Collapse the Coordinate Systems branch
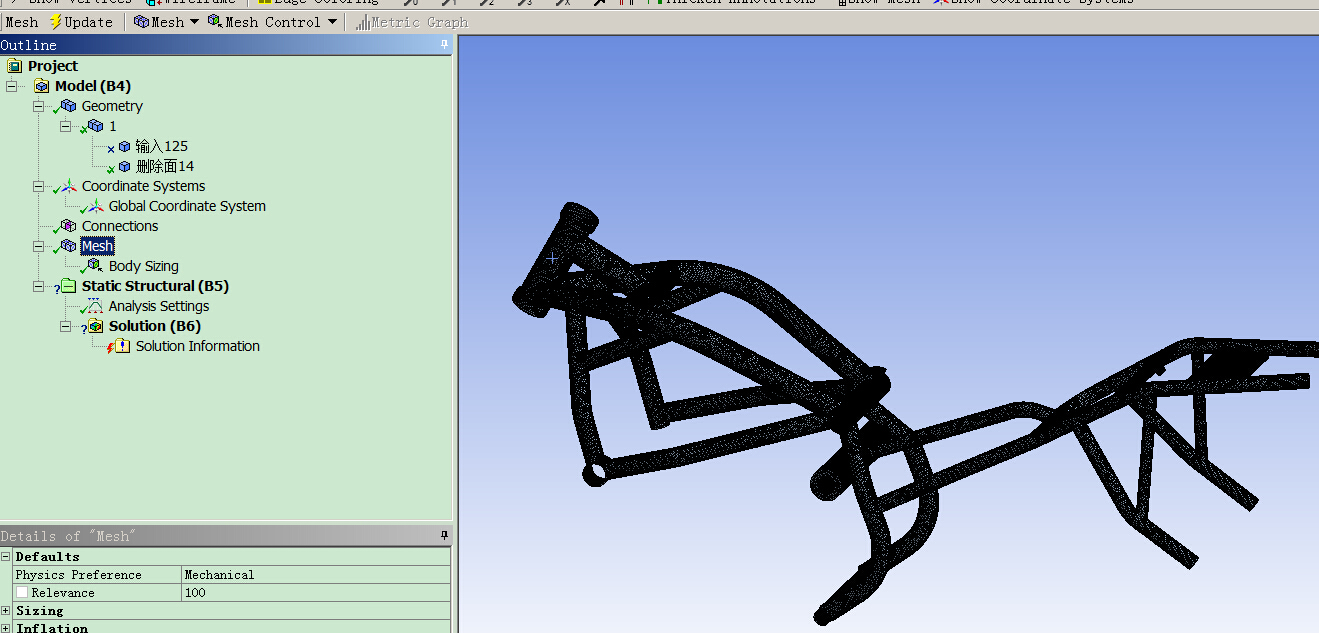This screenshot has width=1319, height=633. (38, 186)
